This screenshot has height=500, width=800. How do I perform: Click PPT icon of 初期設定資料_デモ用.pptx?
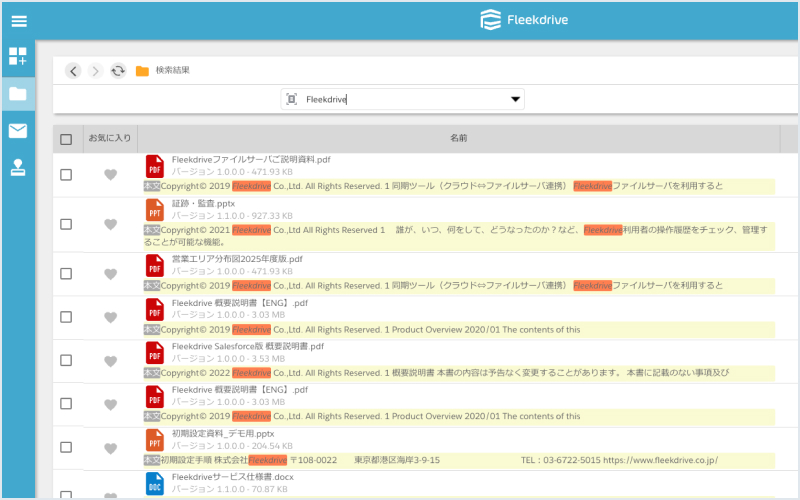[155, 440]
